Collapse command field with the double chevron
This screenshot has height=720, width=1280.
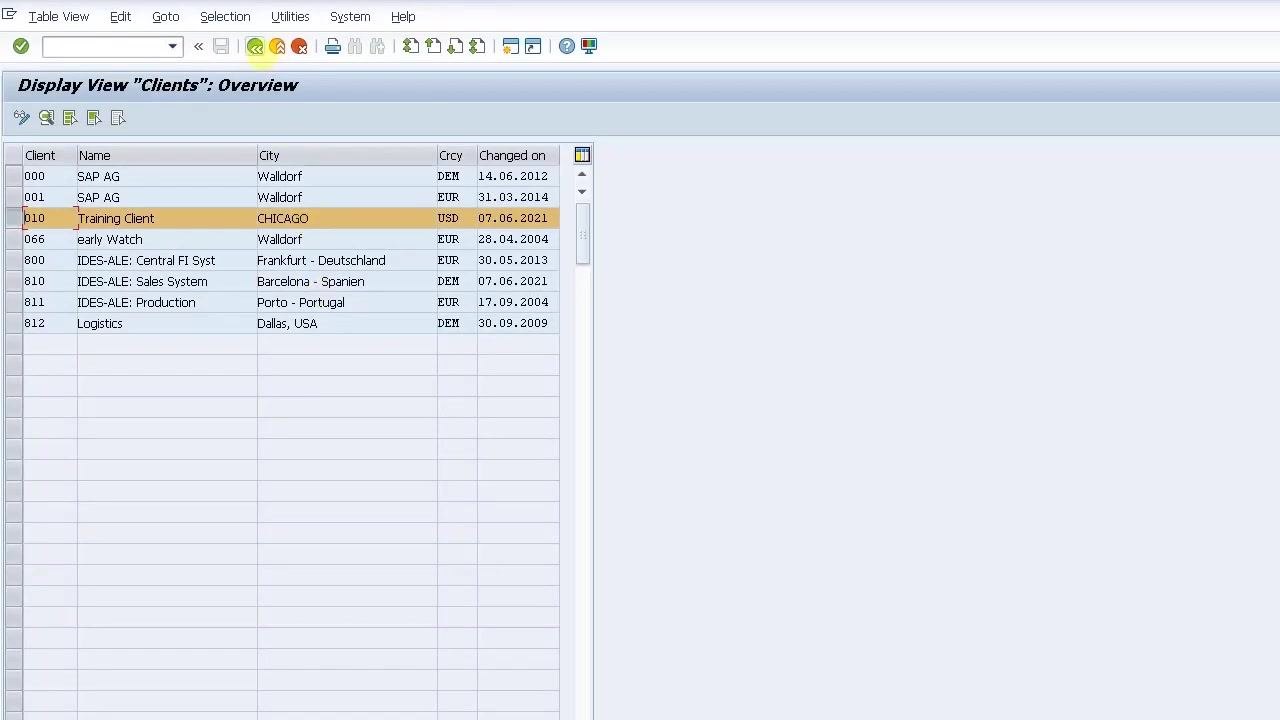[x=198, y=46]
